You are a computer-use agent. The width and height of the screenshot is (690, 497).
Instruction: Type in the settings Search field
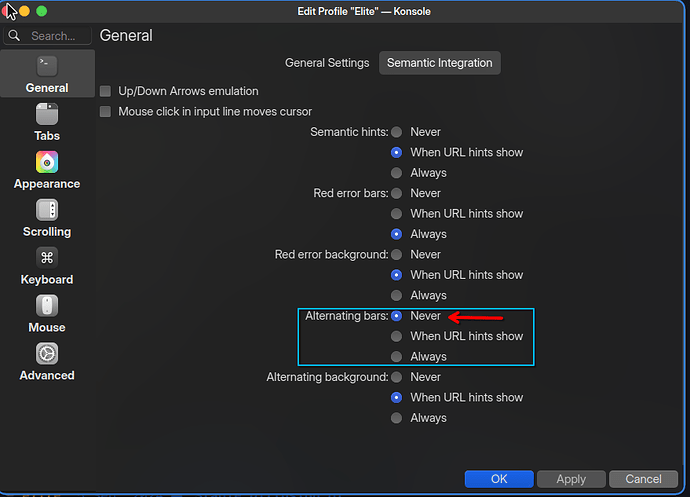(55, 36)
